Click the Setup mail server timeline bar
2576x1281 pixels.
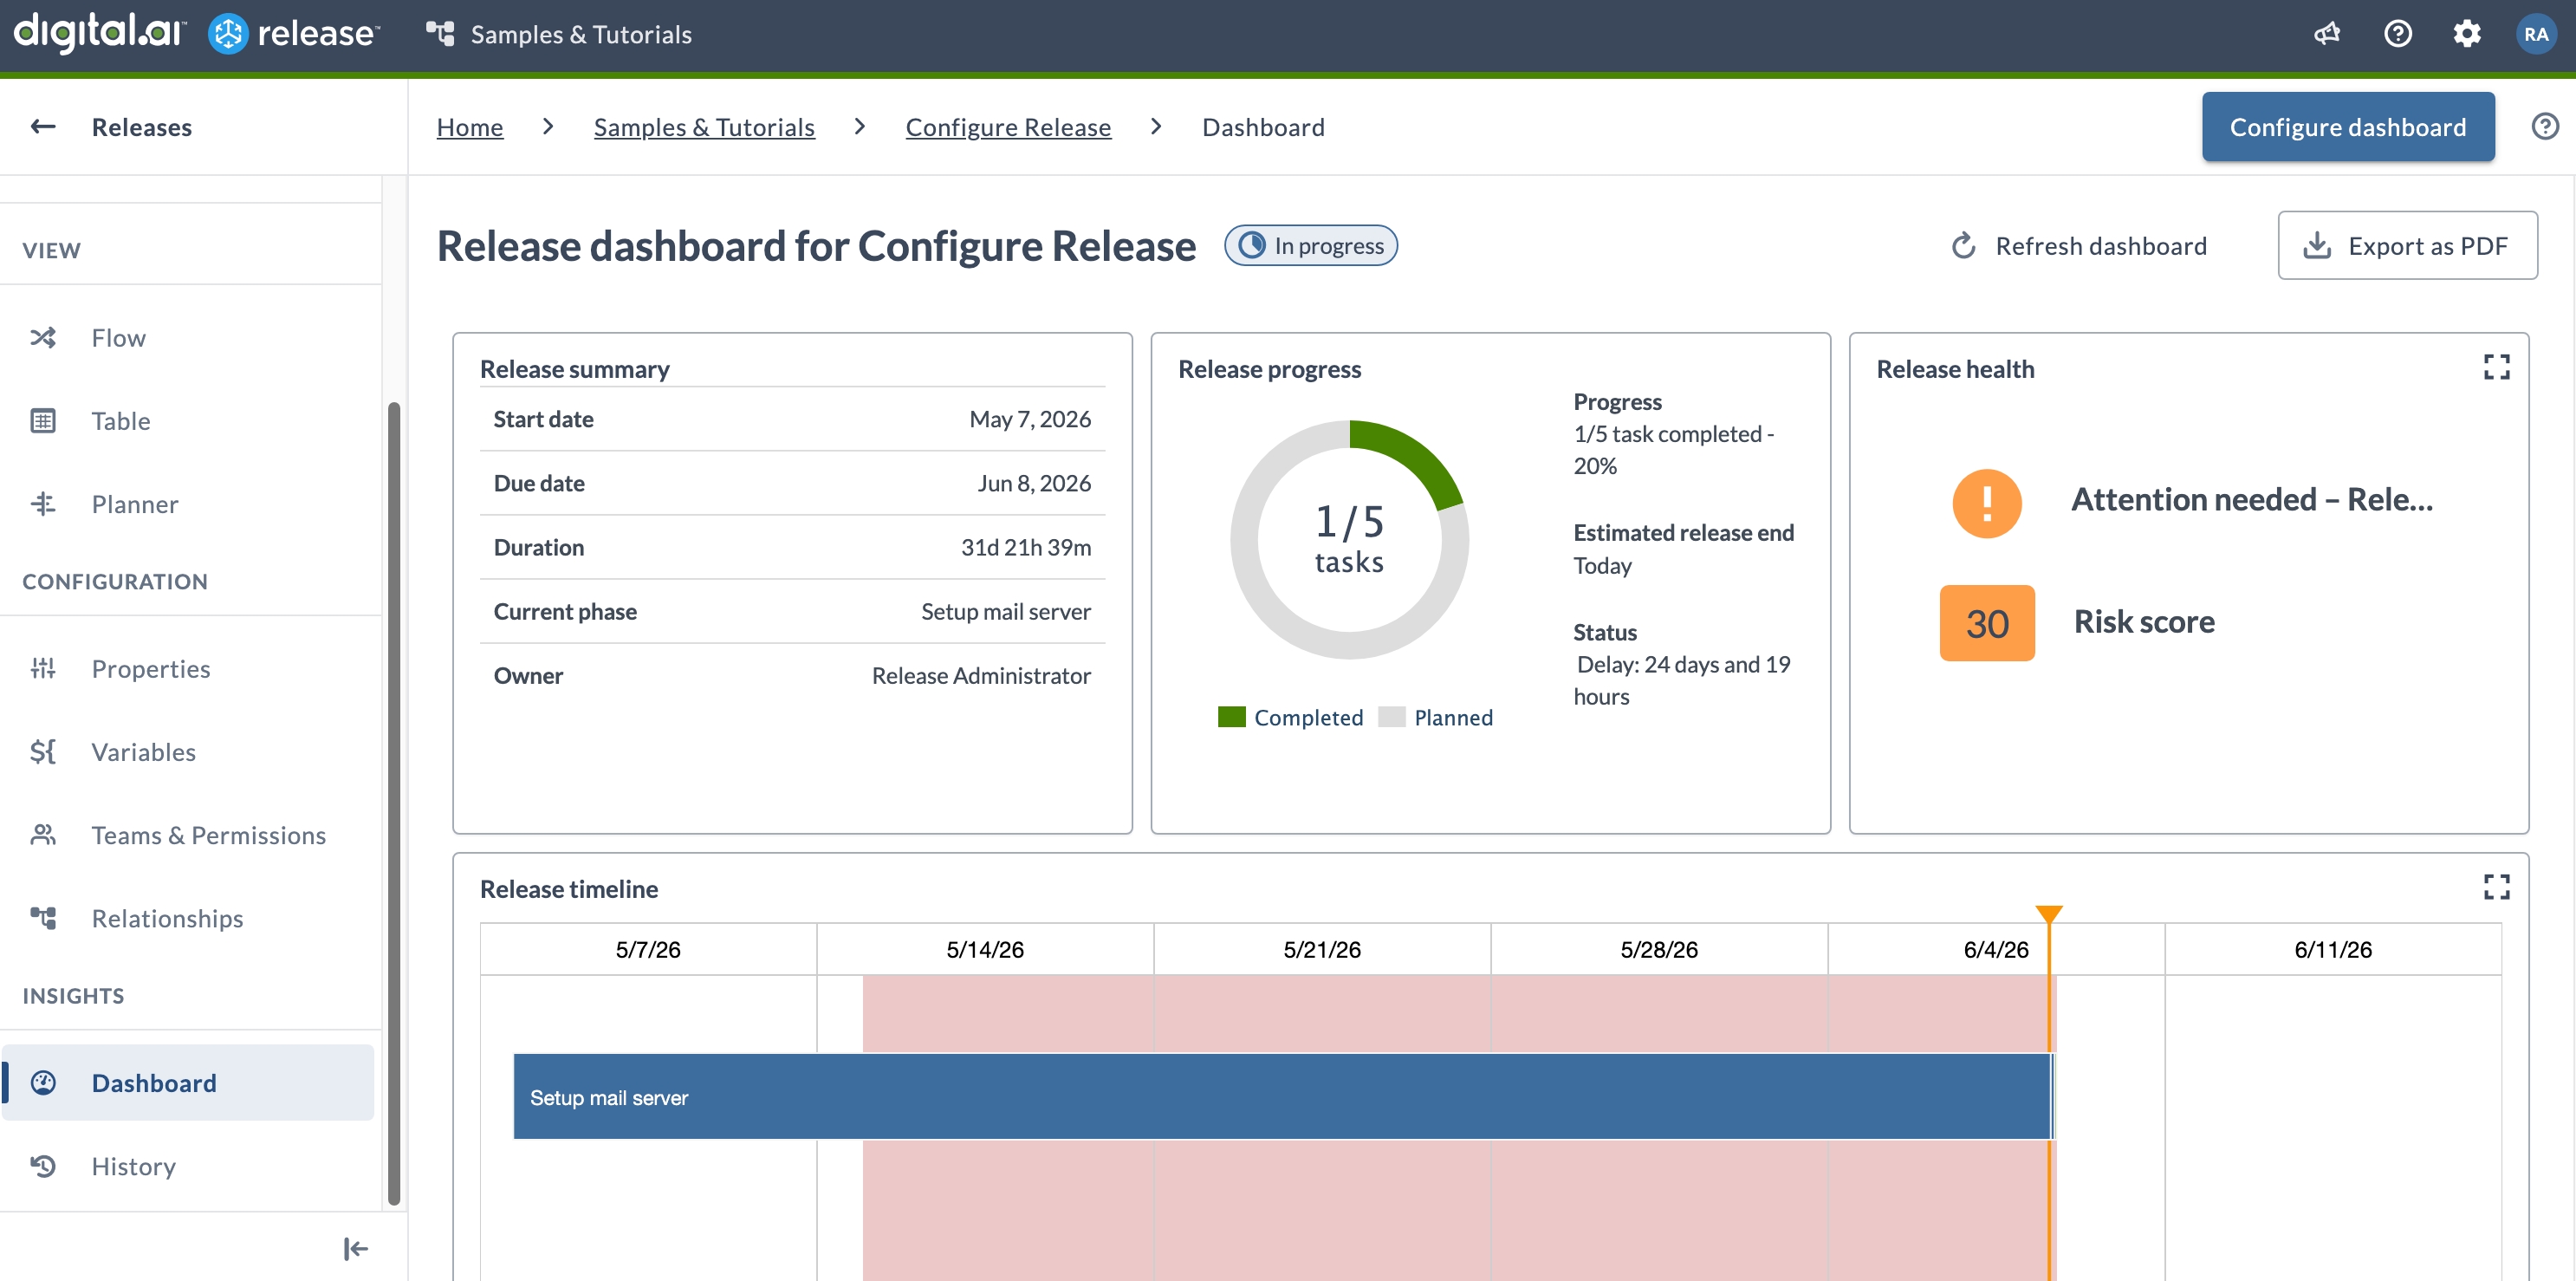point(1283,1096)
